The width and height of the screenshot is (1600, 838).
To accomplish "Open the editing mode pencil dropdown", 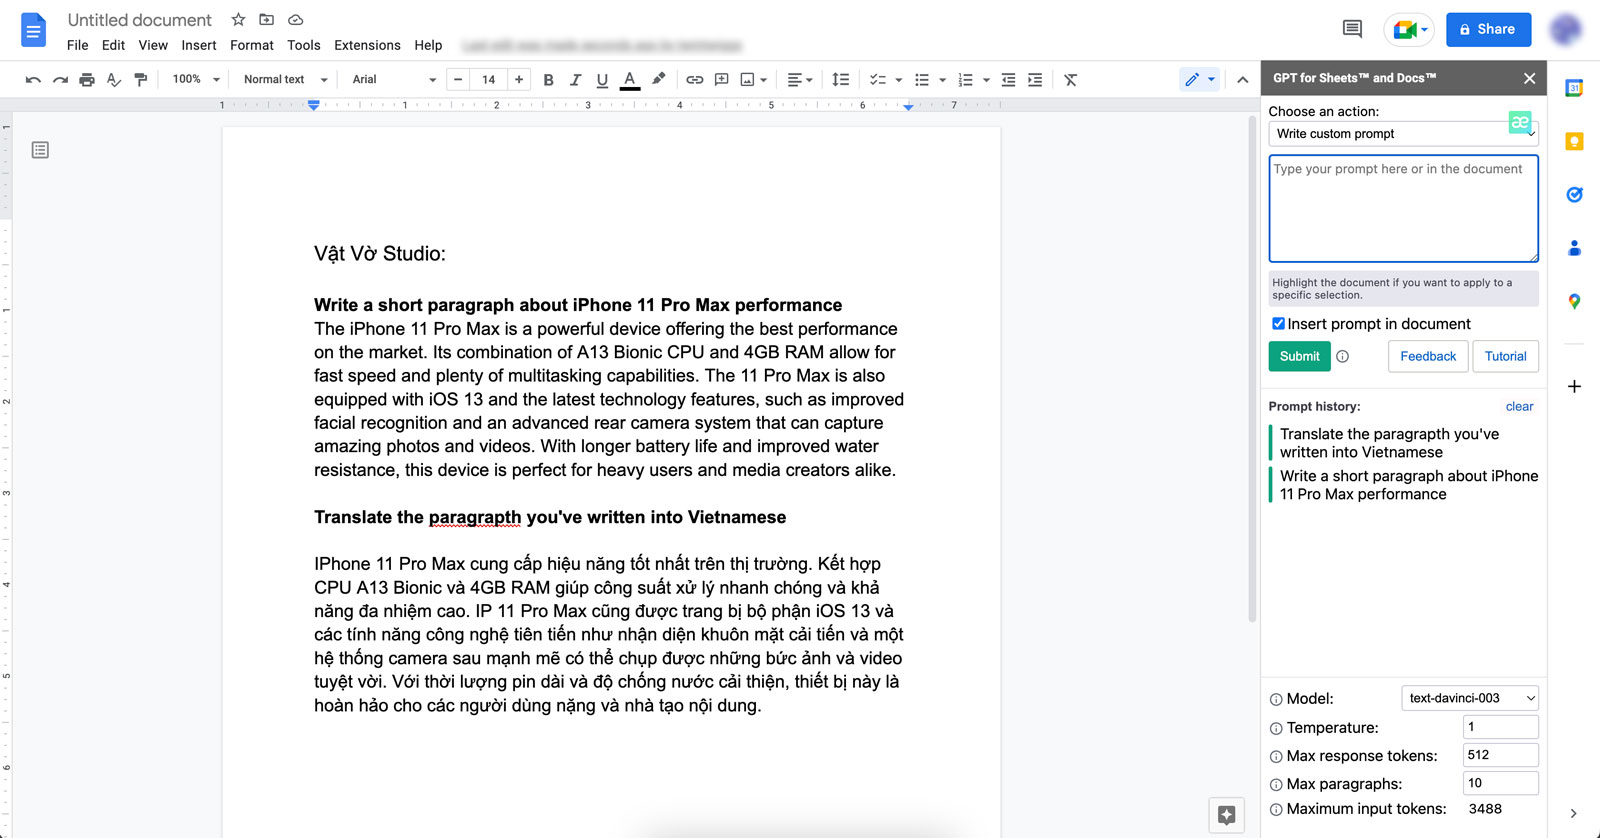I will pos(1199,80).
